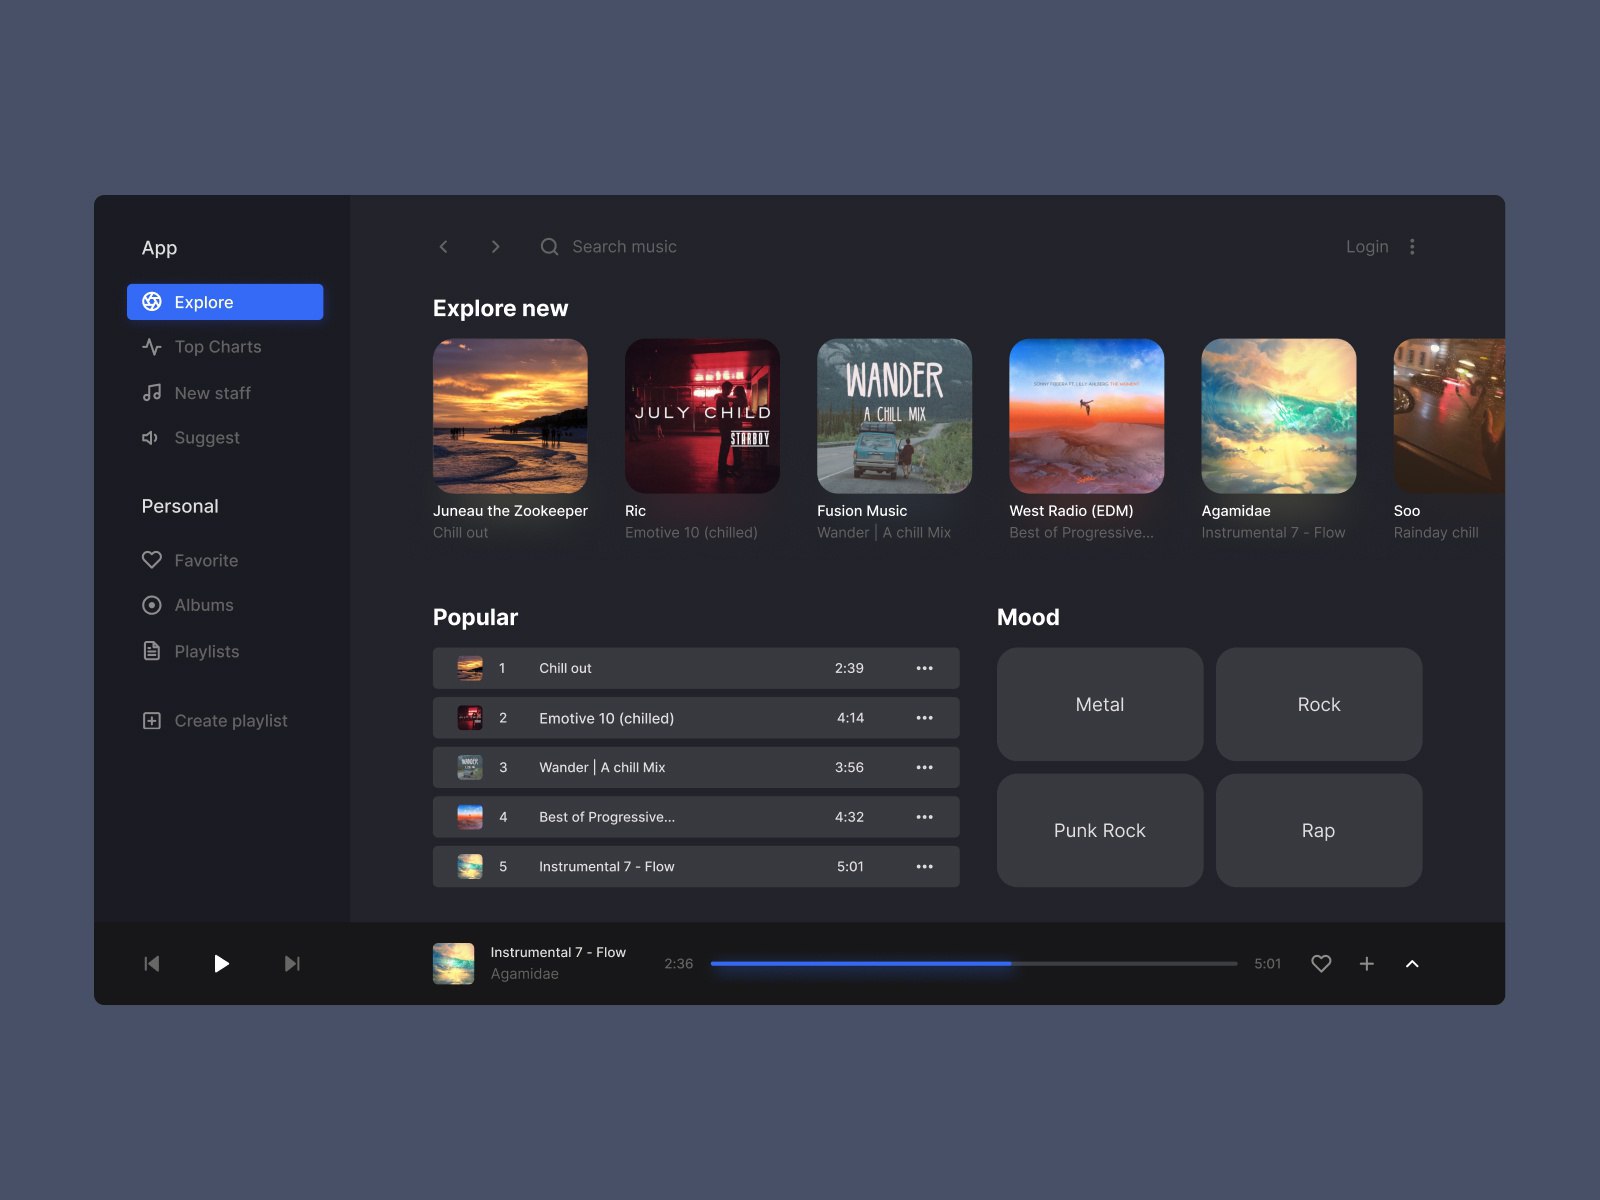The height and width of the screenshot is (1200, 1600).
Task: Open Favorite list
Action: point(190,560)
